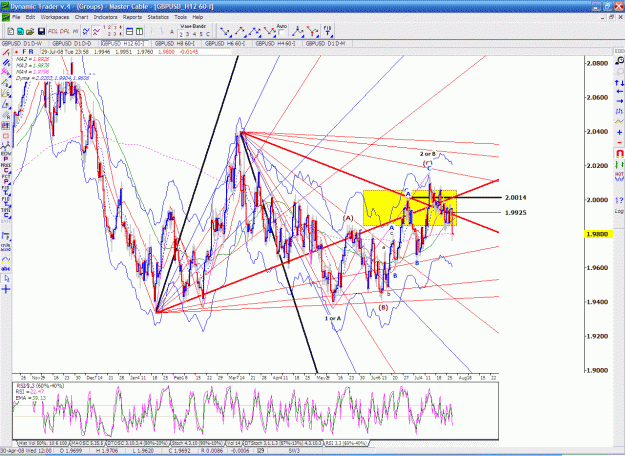Open the Reports menu
625x456 pixels.
[132, 17]
